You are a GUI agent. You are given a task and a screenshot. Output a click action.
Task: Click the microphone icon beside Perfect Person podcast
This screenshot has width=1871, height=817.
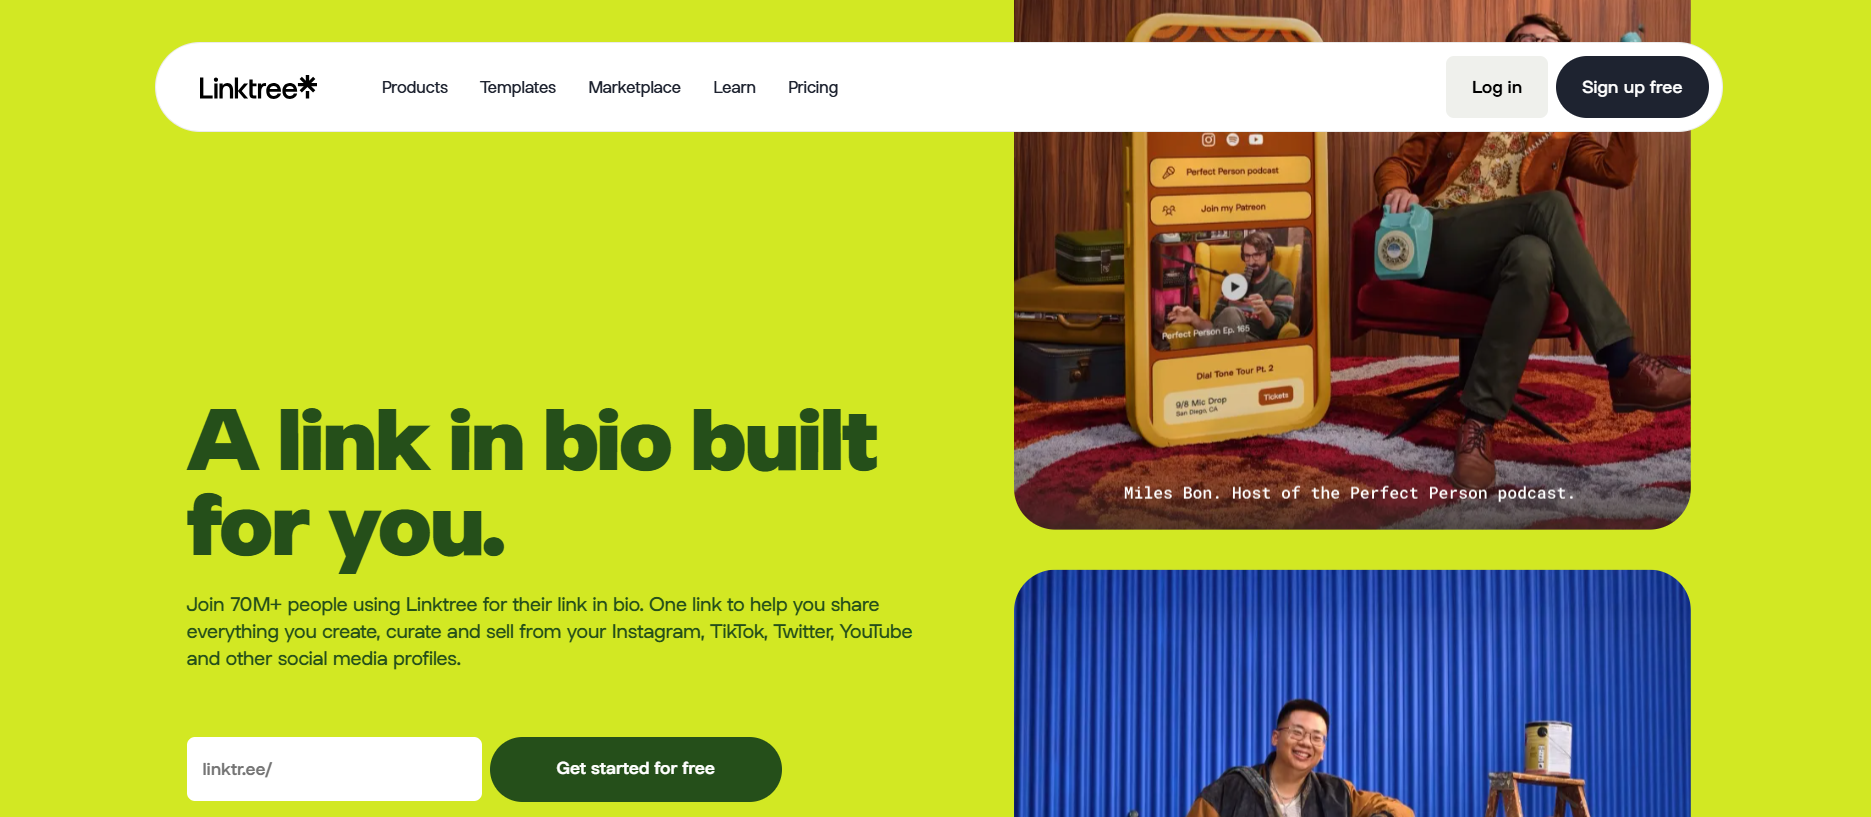[x=1168, y=173]
